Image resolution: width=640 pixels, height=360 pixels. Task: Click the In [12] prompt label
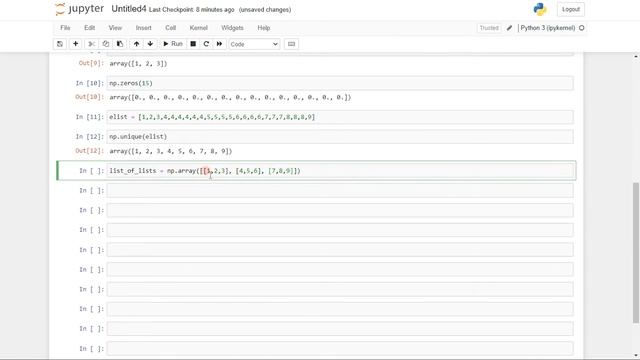90,137
